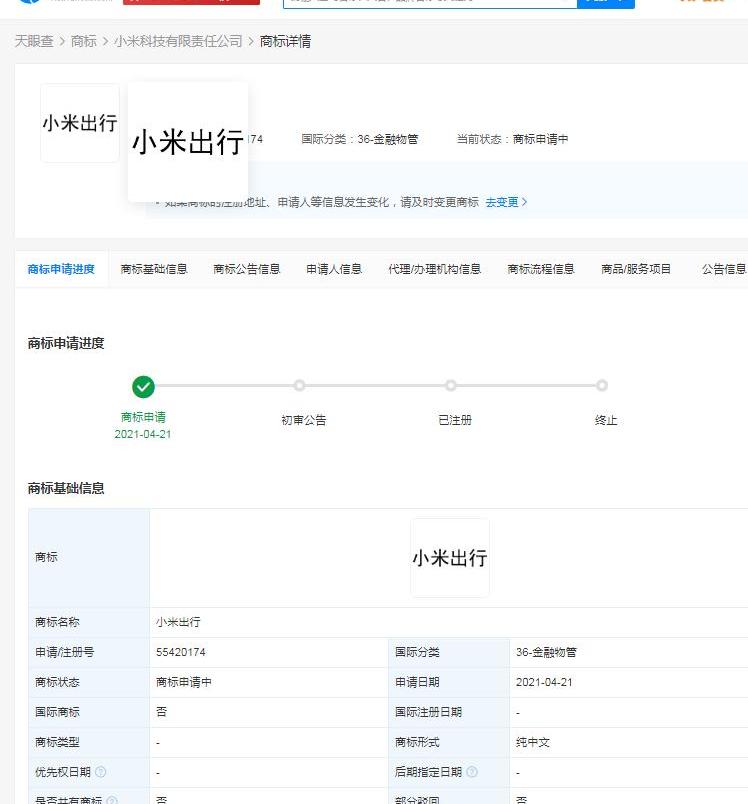Image resolution: width=748 pixels, height=804 pixels.
Task: Open the 商标公告信息 tab
Action: pyautogui.click(x=247, y=269)
